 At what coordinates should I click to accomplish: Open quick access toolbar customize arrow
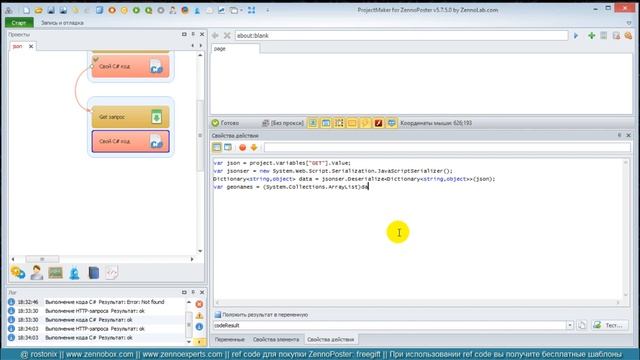(268, 10)
